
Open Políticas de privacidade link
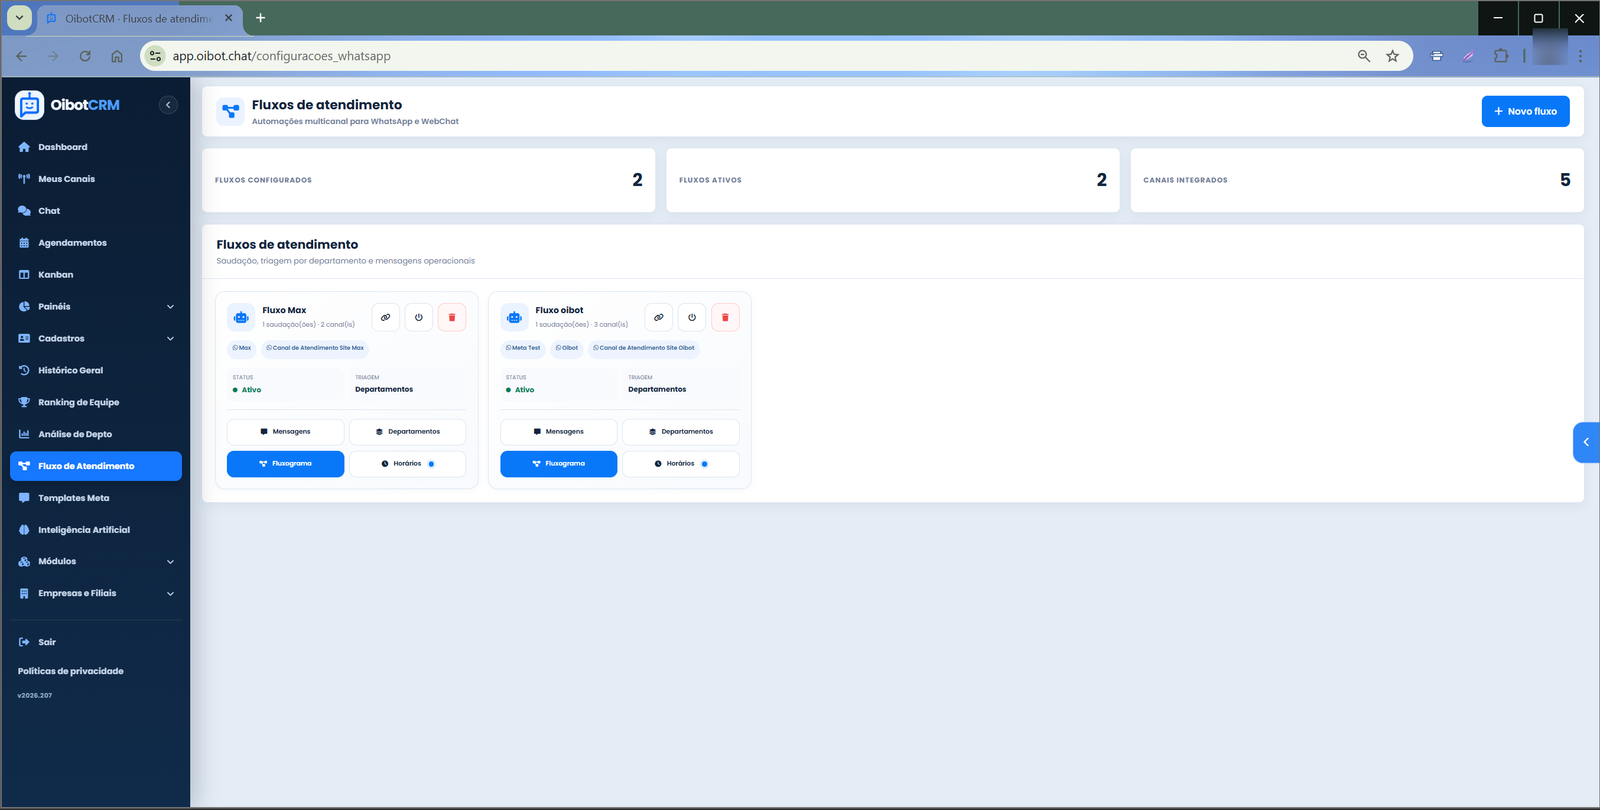(x=71, y=671)
